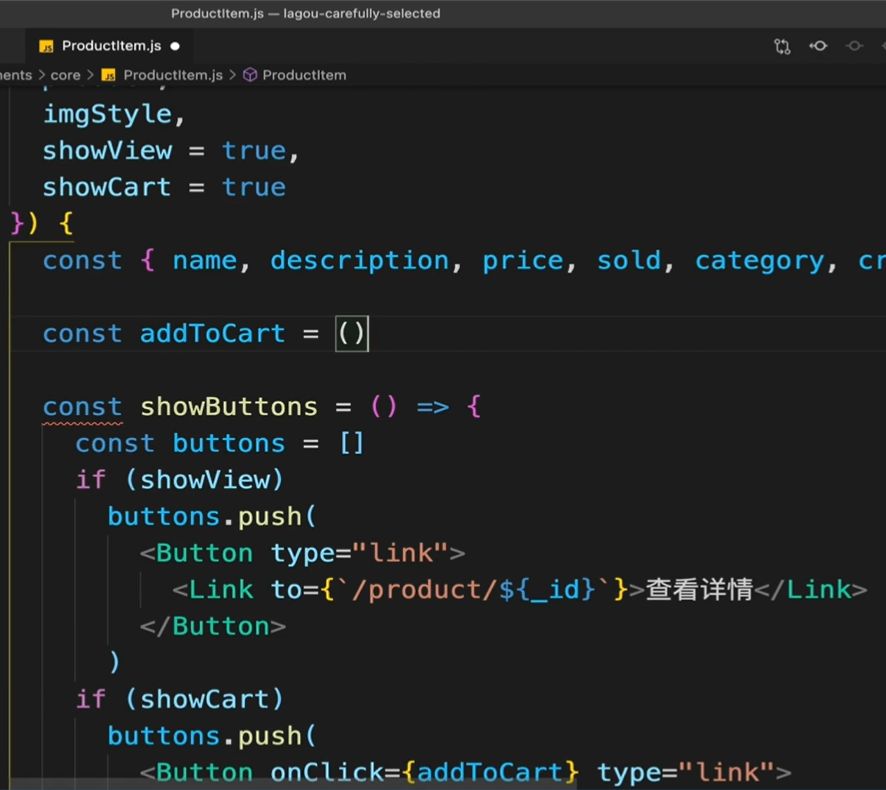Expand the chevron after ProductItem.js in breadcrumb
Screen dimensions: 886x790
point(233,75)
